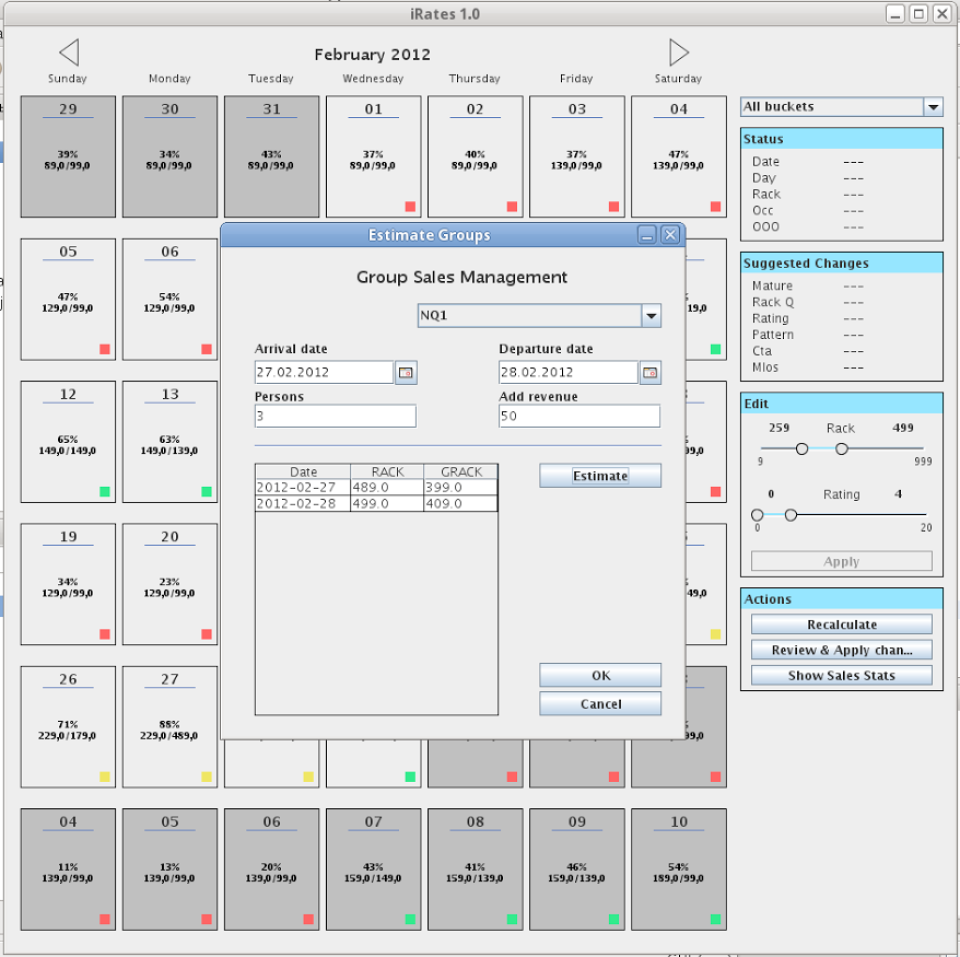960x957 pixels.
Task: Click the Rack slider left handle
Action: point(802,449)
